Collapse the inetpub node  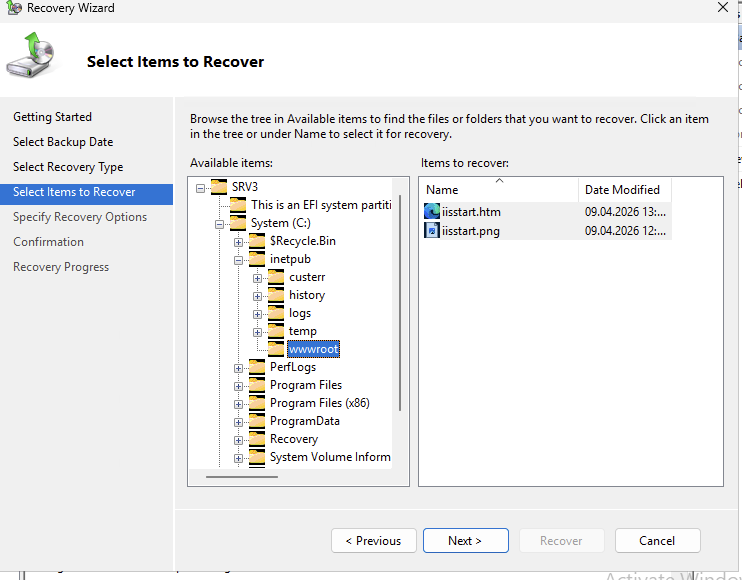(x=238, y=260)
